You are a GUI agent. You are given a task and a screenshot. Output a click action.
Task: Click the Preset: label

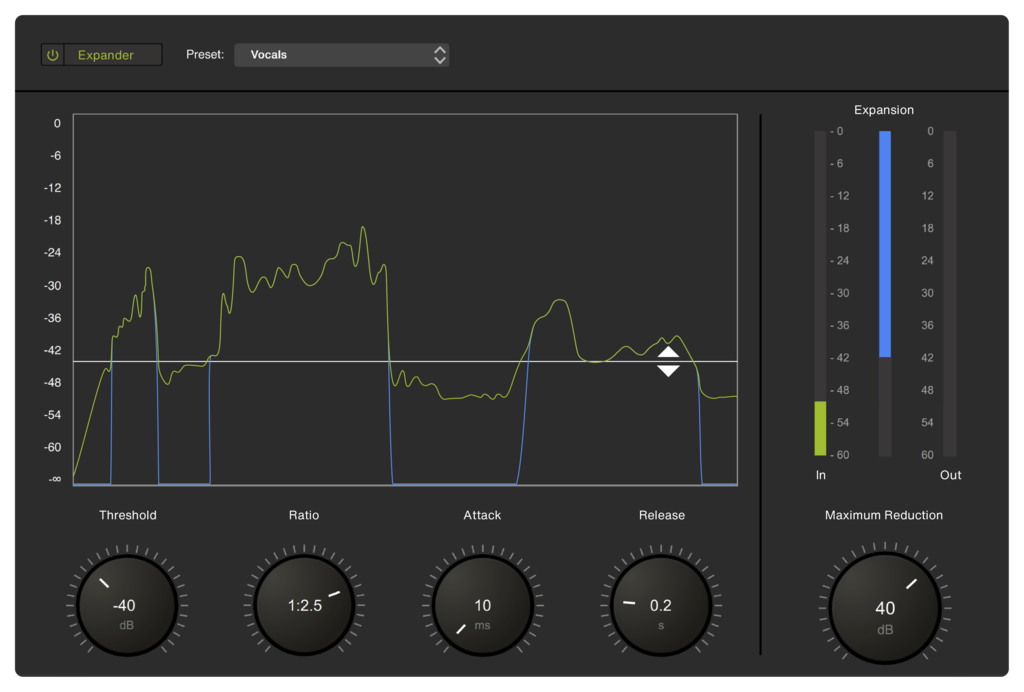pyautogui.click(x=205, y=55)
